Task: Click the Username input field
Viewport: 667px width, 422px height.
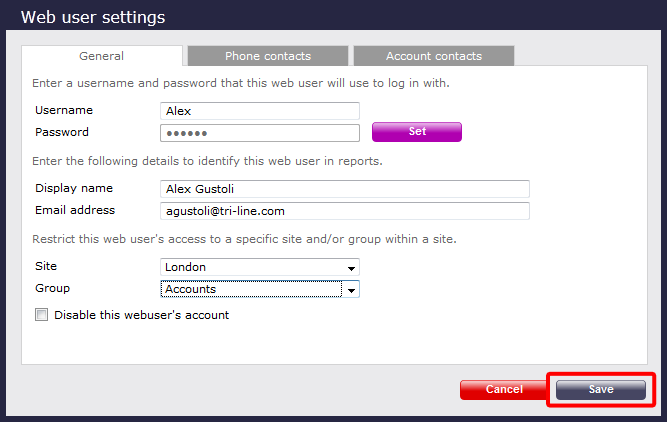Action: coord(260,111)
